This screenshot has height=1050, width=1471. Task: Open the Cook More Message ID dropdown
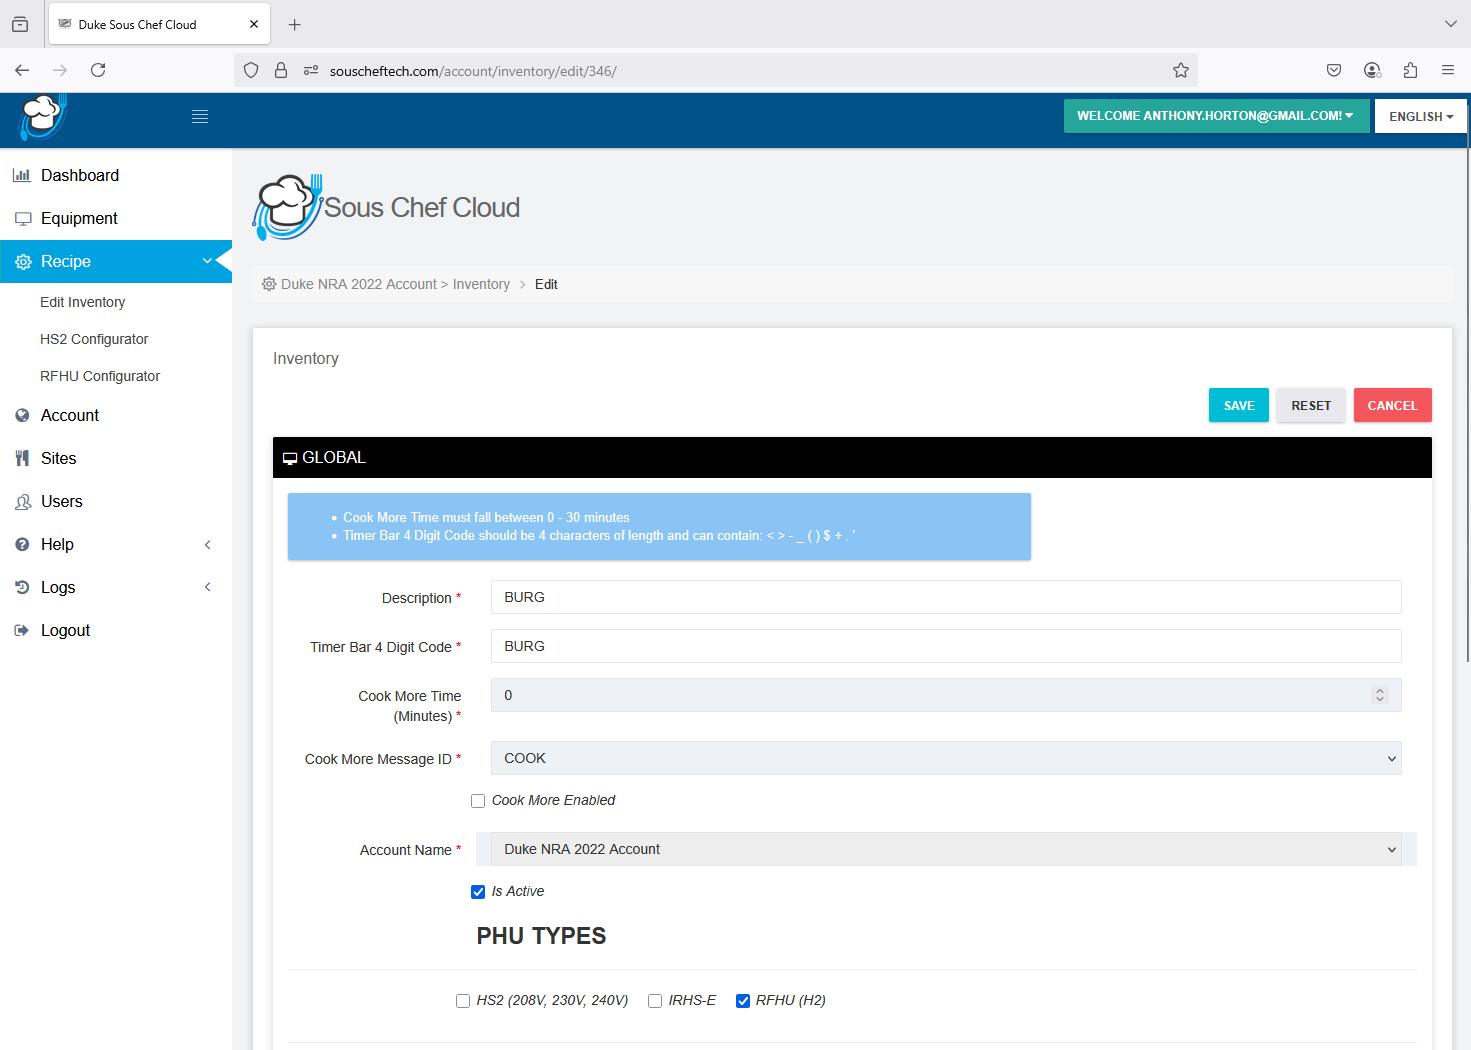[946, 758]
